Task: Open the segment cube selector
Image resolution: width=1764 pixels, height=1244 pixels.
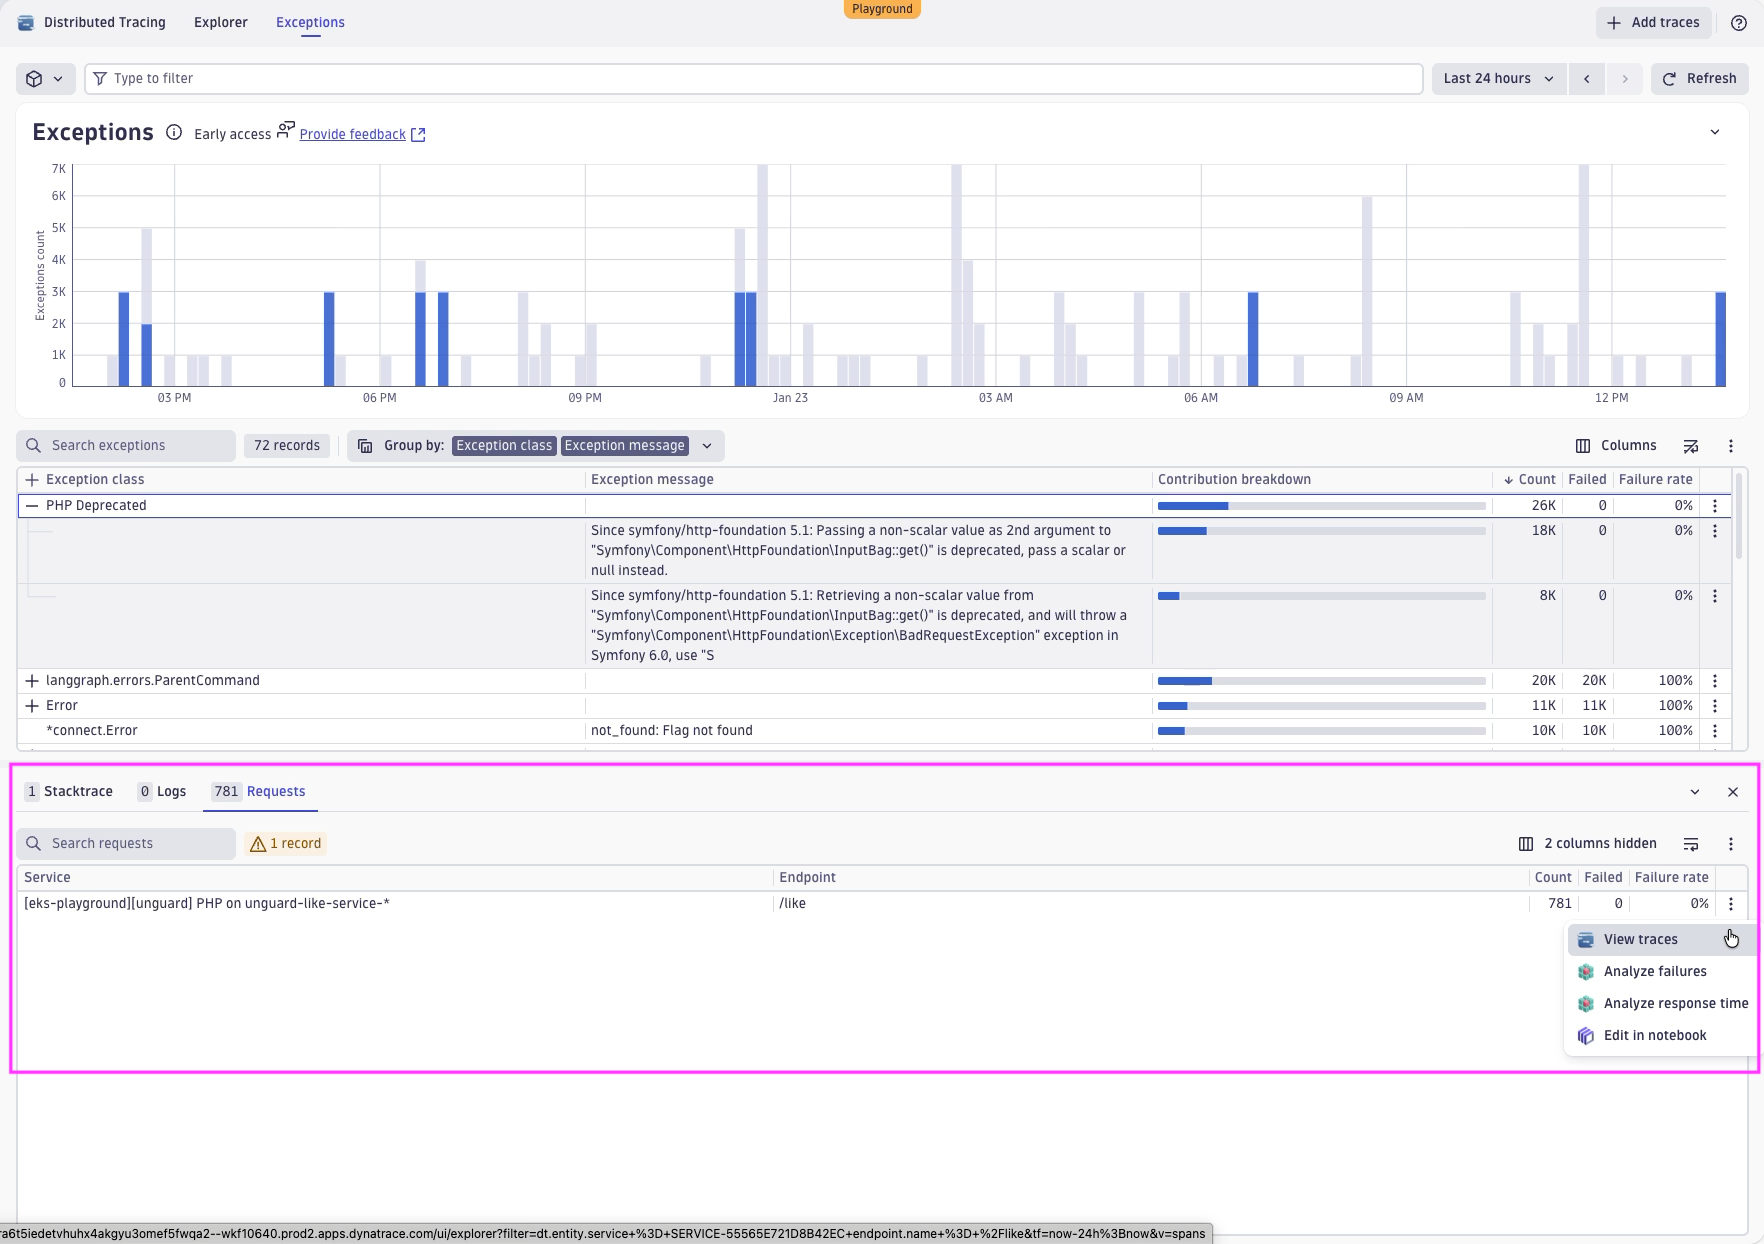Action: click(x=45, y=79)
